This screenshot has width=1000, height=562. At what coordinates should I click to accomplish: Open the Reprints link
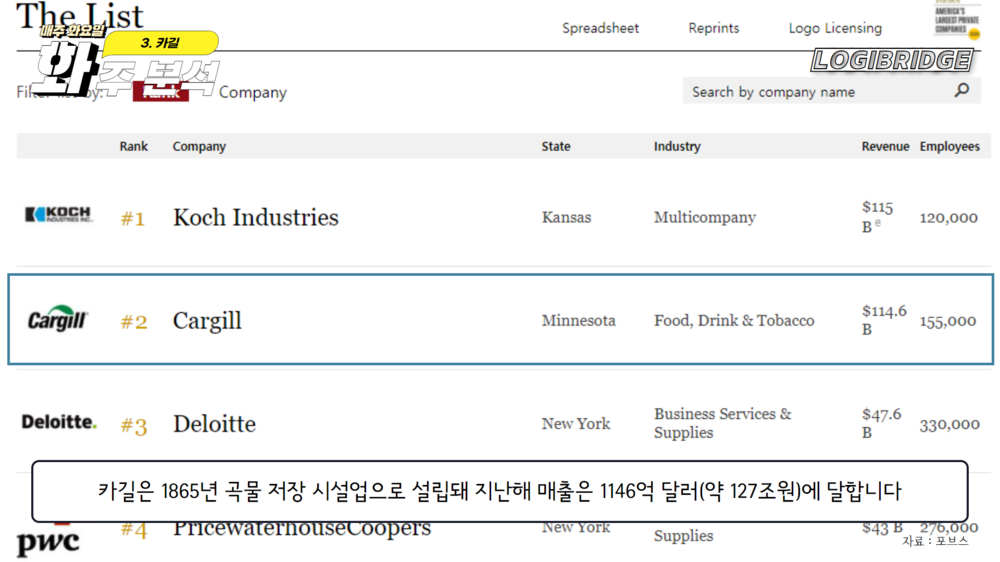[714, 28]
